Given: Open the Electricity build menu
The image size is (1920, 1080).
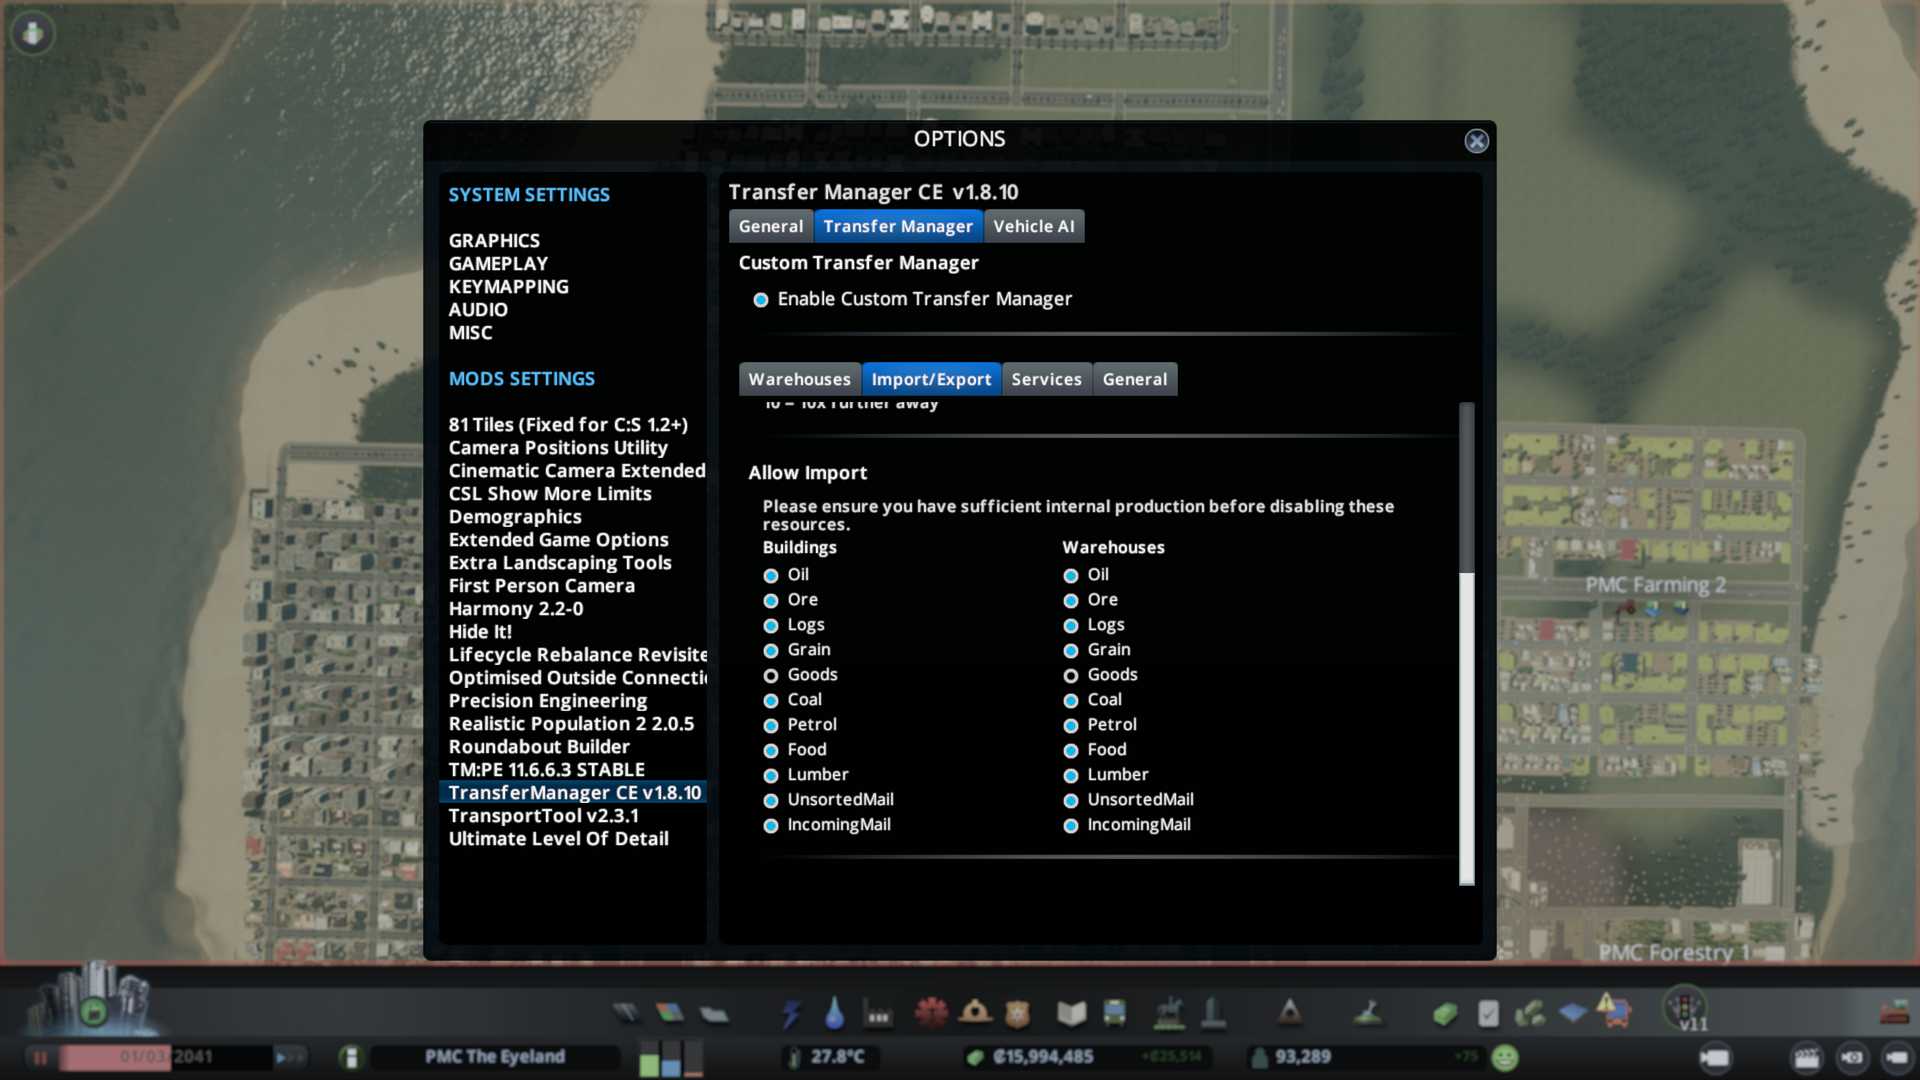Looking at the screenshot, I should coord(791,1014).
